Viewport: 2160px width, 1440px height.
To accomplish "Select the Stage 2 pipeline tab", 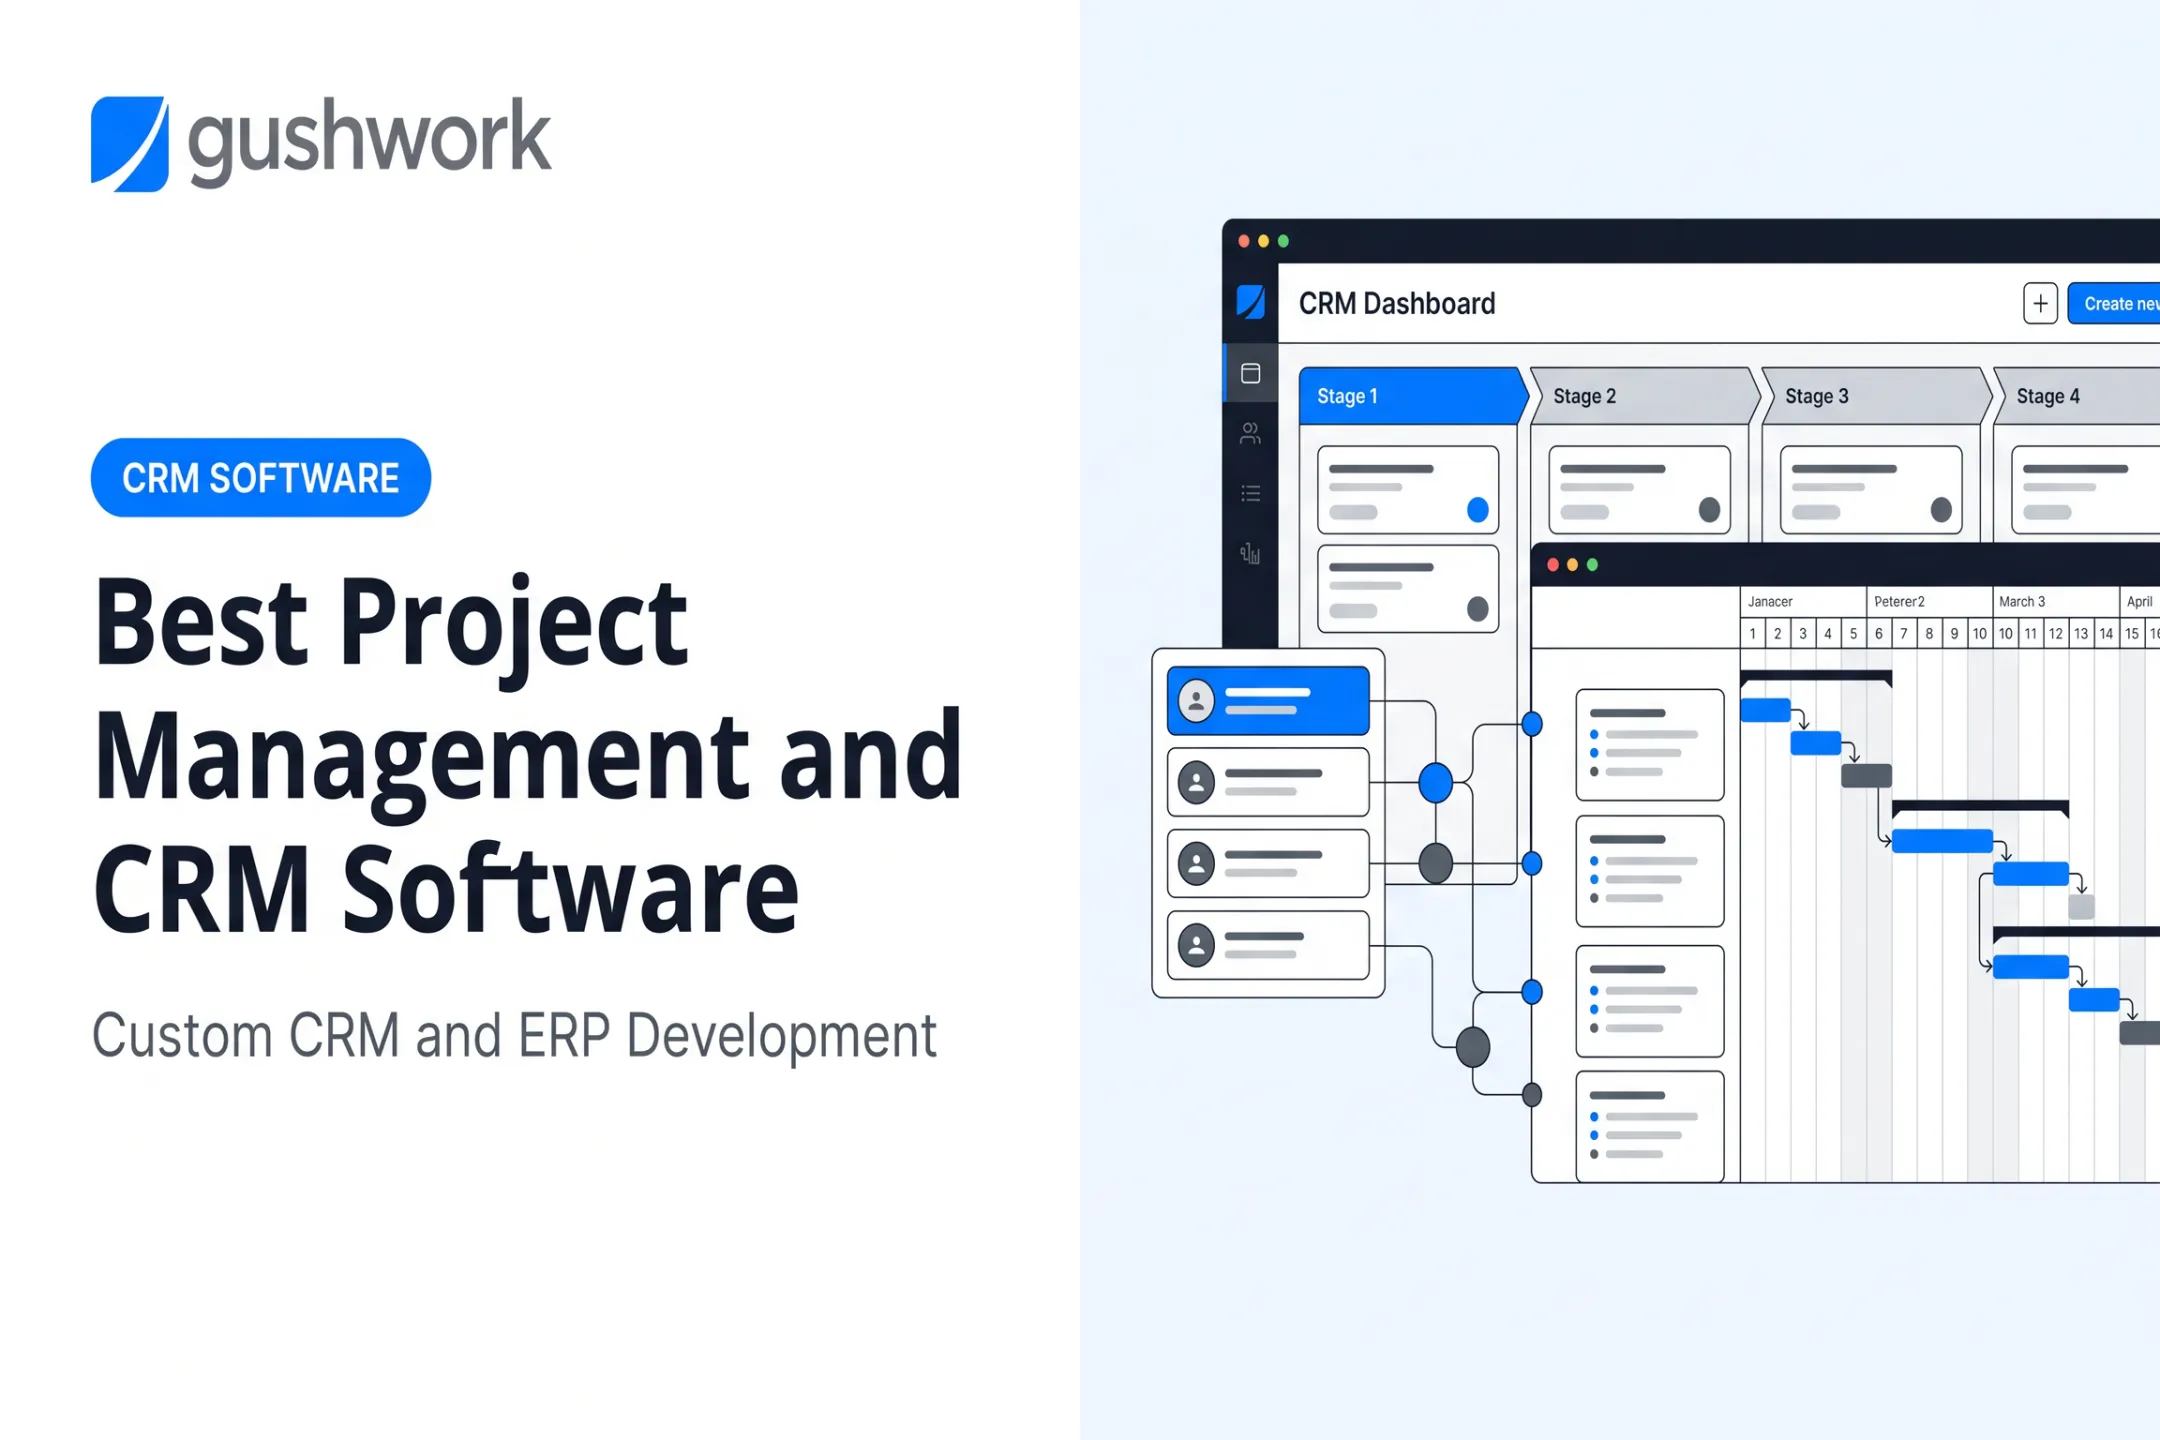I will click(1645, 396).
